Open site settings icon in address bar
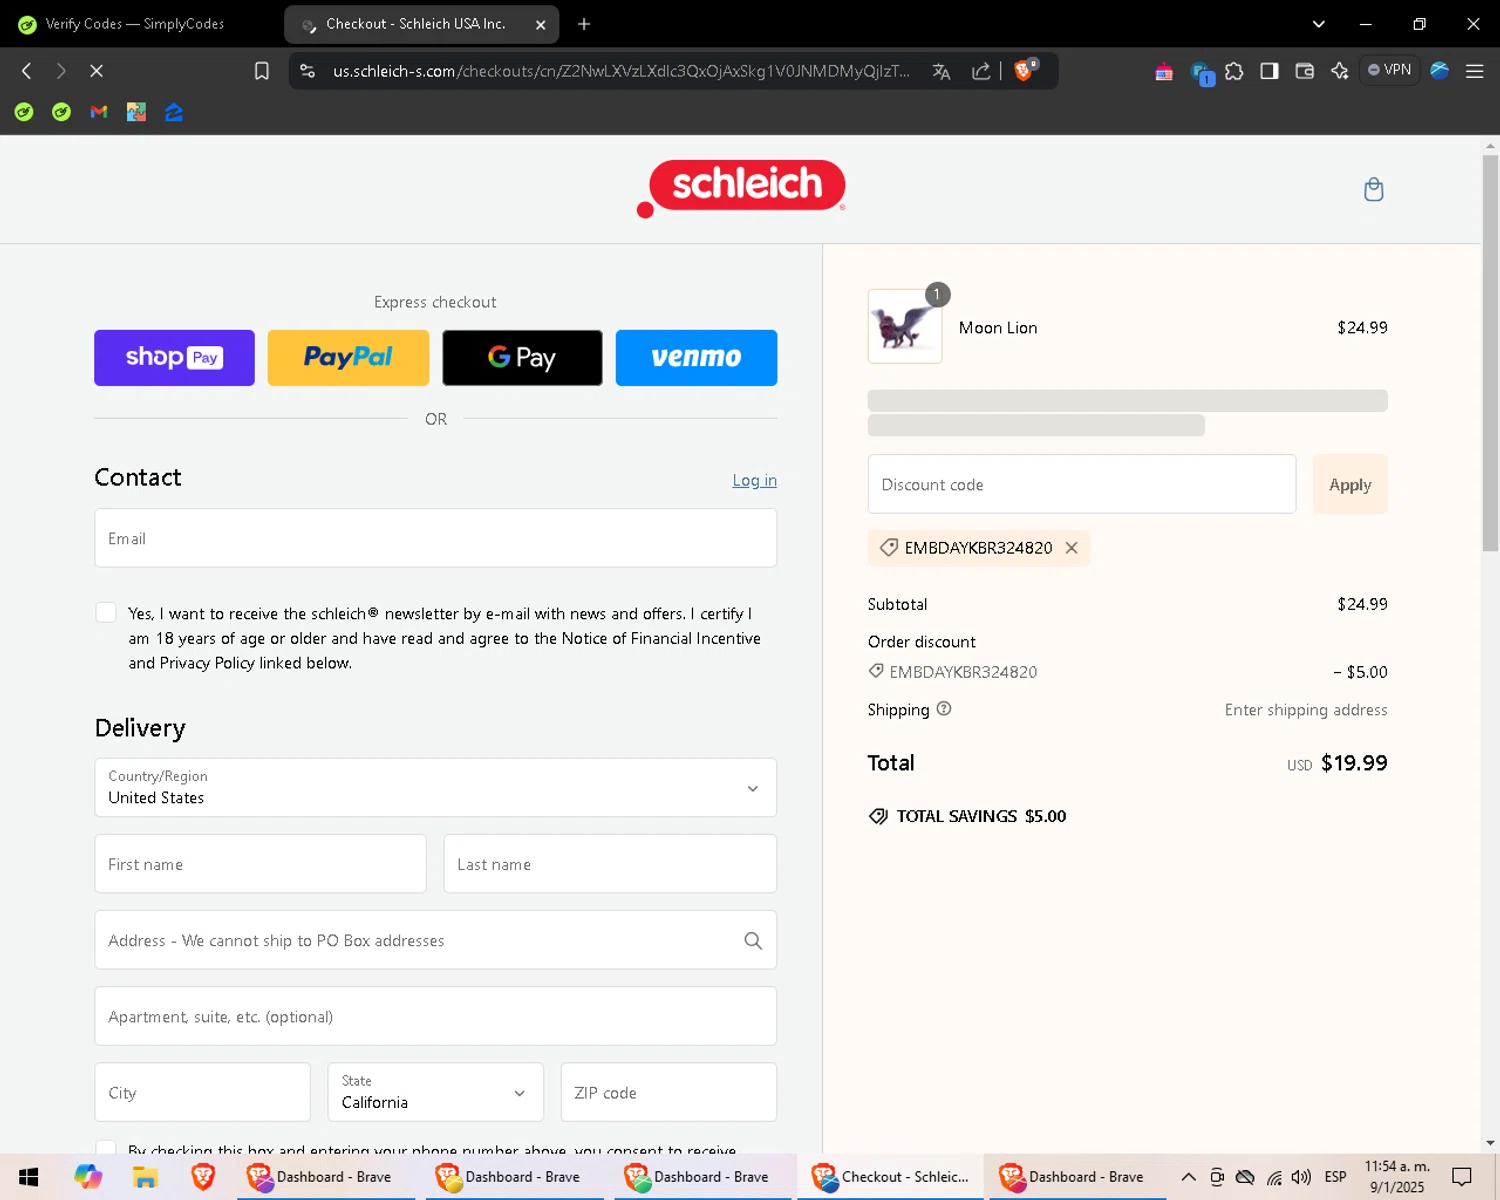1500x1200 pixels. 308,71
